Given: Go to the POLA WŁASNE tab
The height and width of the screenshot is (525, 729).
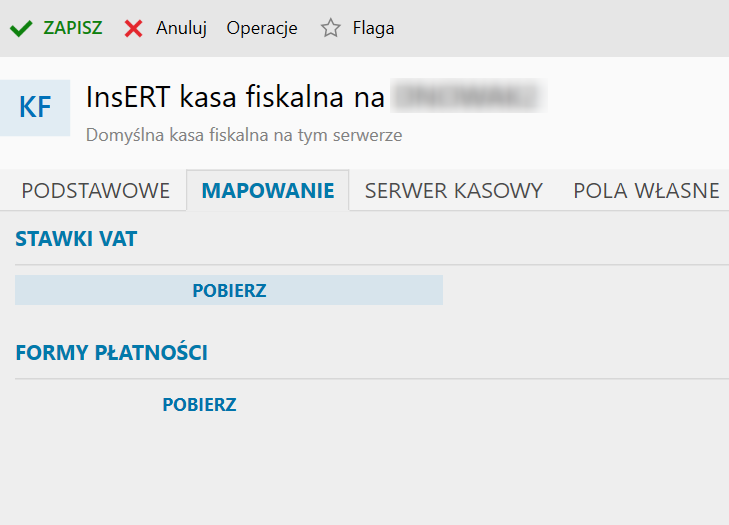Looking at the screenshot, I should (x=646, y=191).
